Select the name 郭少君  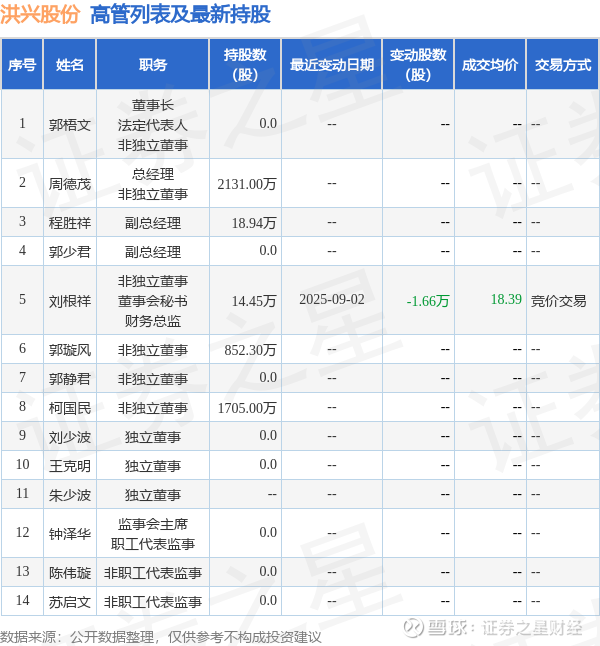[x=70, y=252]
